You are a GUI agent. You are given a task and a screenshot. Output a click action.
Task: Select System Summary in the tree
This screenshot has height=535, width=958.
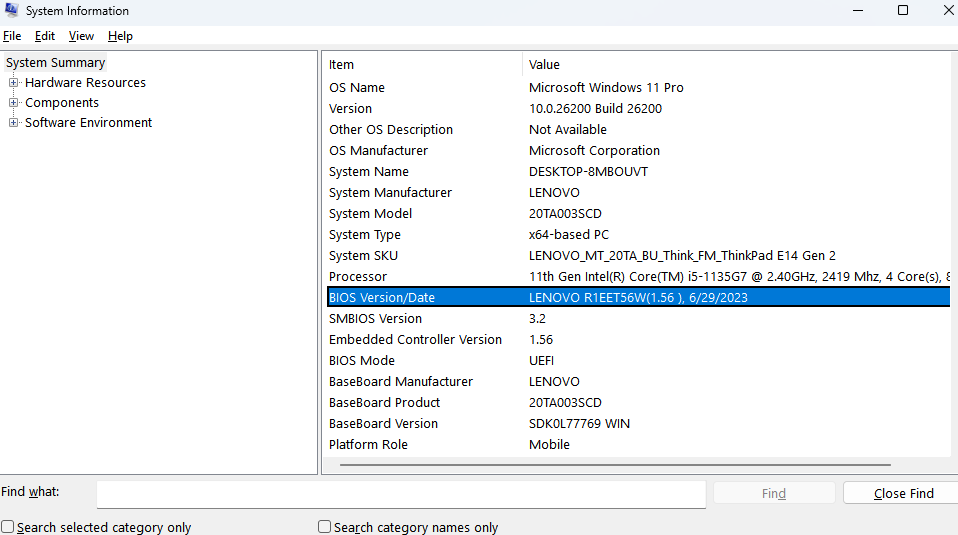[x=55, y=63]
